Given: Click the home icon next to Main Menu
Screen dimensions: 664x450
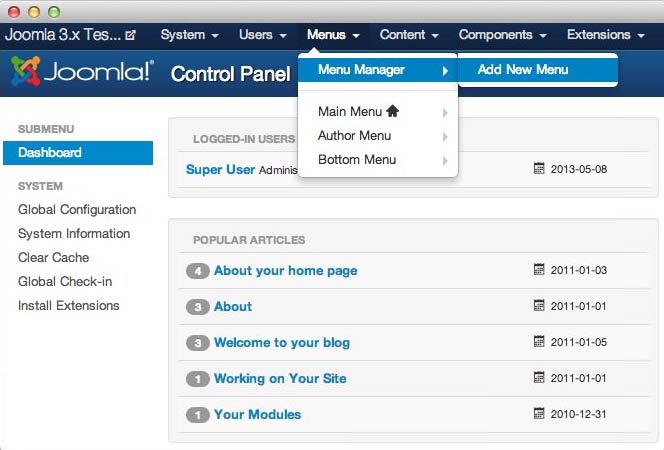Looking at the screenshot, I should click(392, 111).
